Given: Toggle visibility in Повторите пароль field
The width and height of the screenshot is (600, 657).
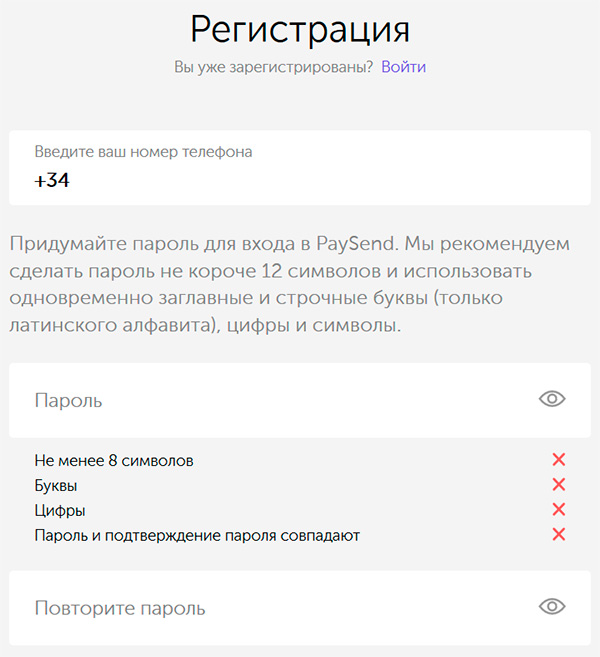Looking at the screenshot, I should 552,607.
